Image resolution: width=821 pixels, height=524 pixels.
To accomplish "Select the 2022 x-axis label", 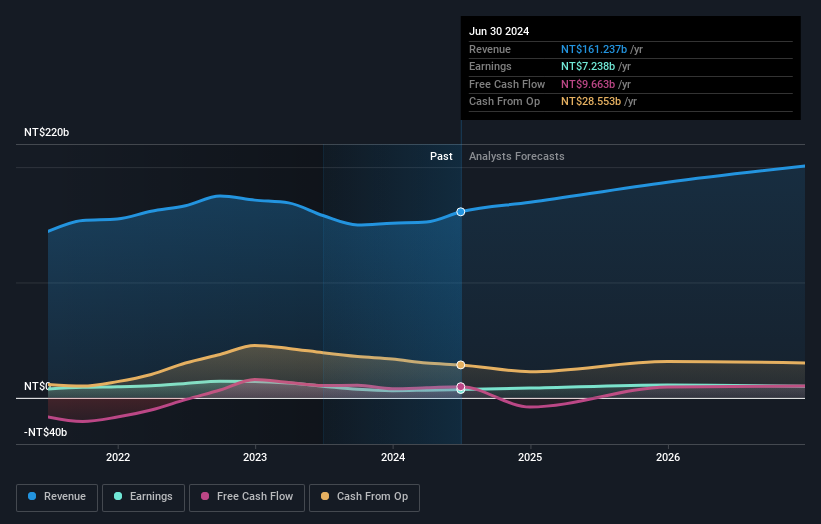I will coord(118,457).
